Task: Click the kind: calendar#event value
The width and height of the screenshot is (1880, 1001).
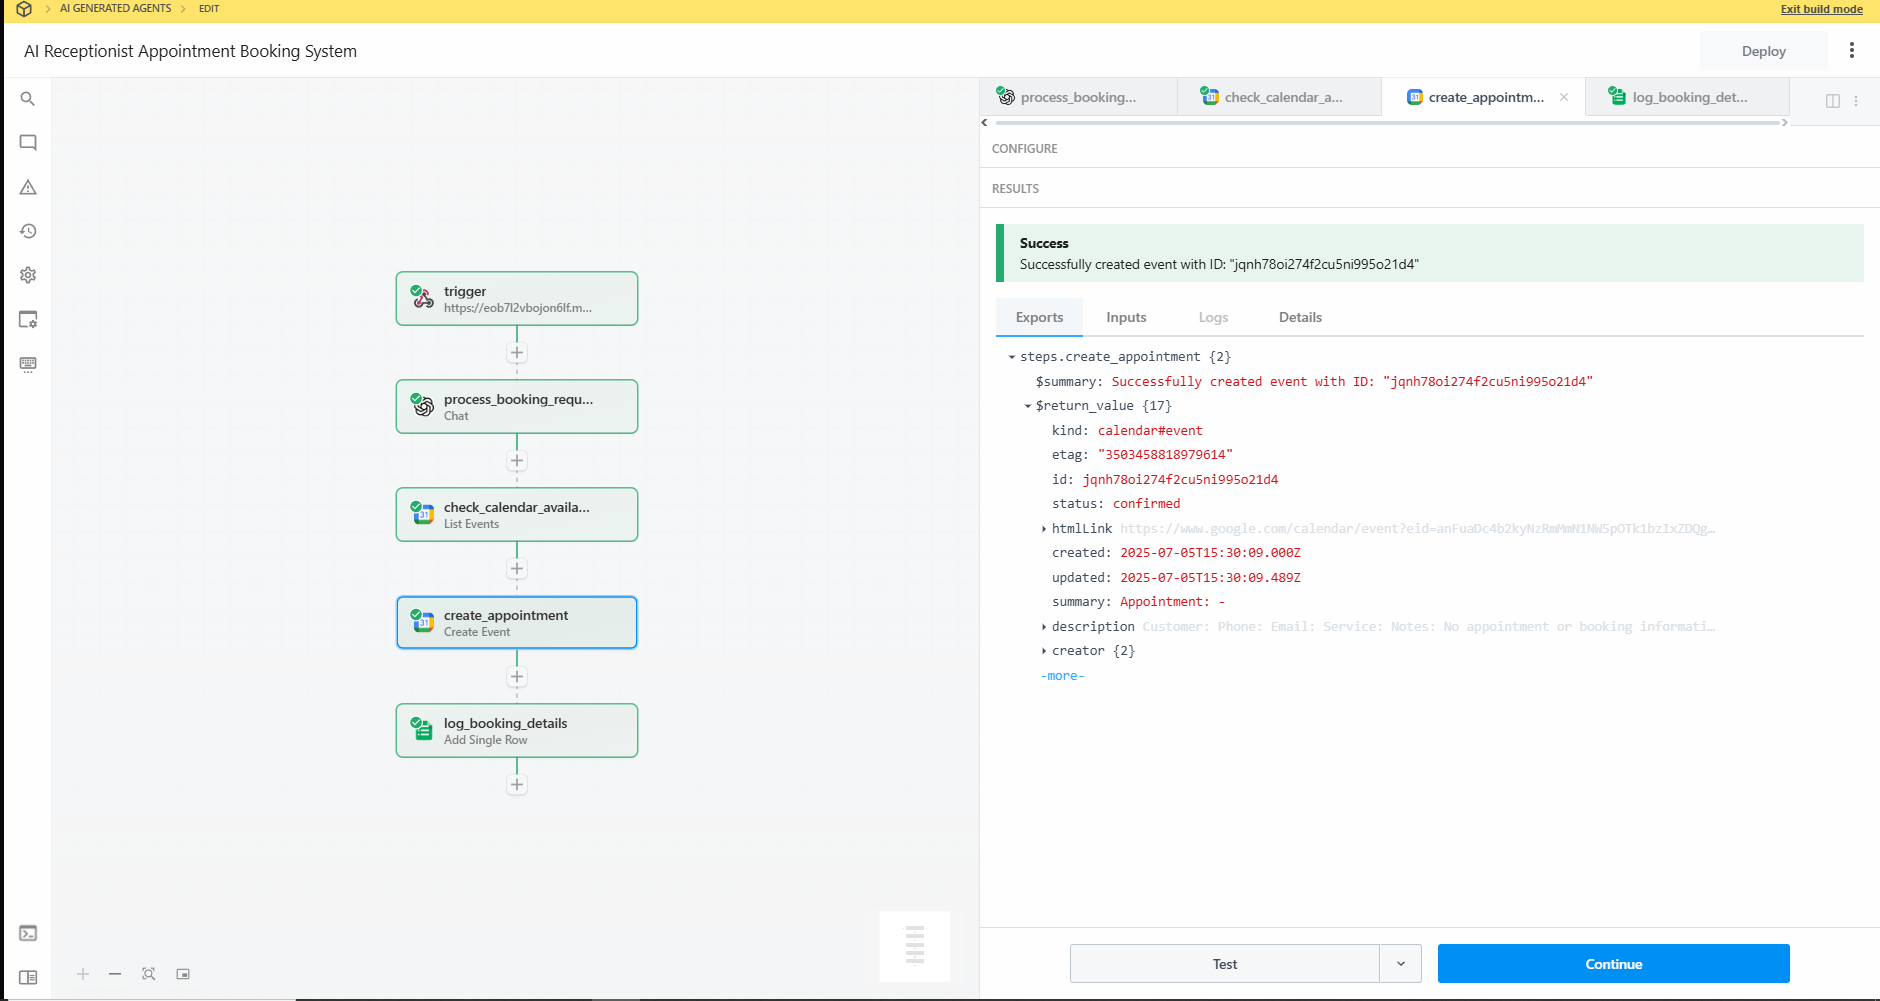Action: click(1150, 431)
